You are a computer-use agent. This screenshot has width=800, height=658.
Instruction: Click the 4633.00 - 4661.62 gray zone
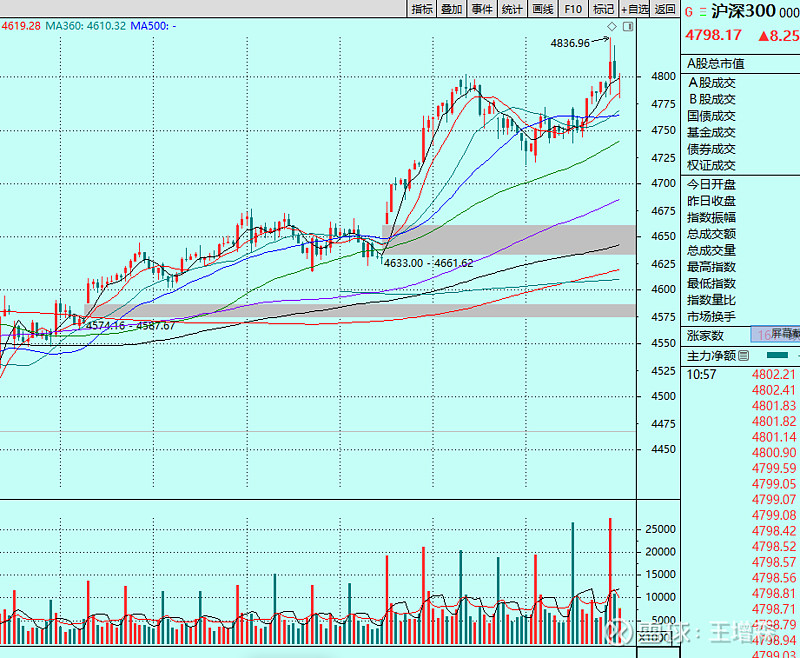click(x=510, y=239)
